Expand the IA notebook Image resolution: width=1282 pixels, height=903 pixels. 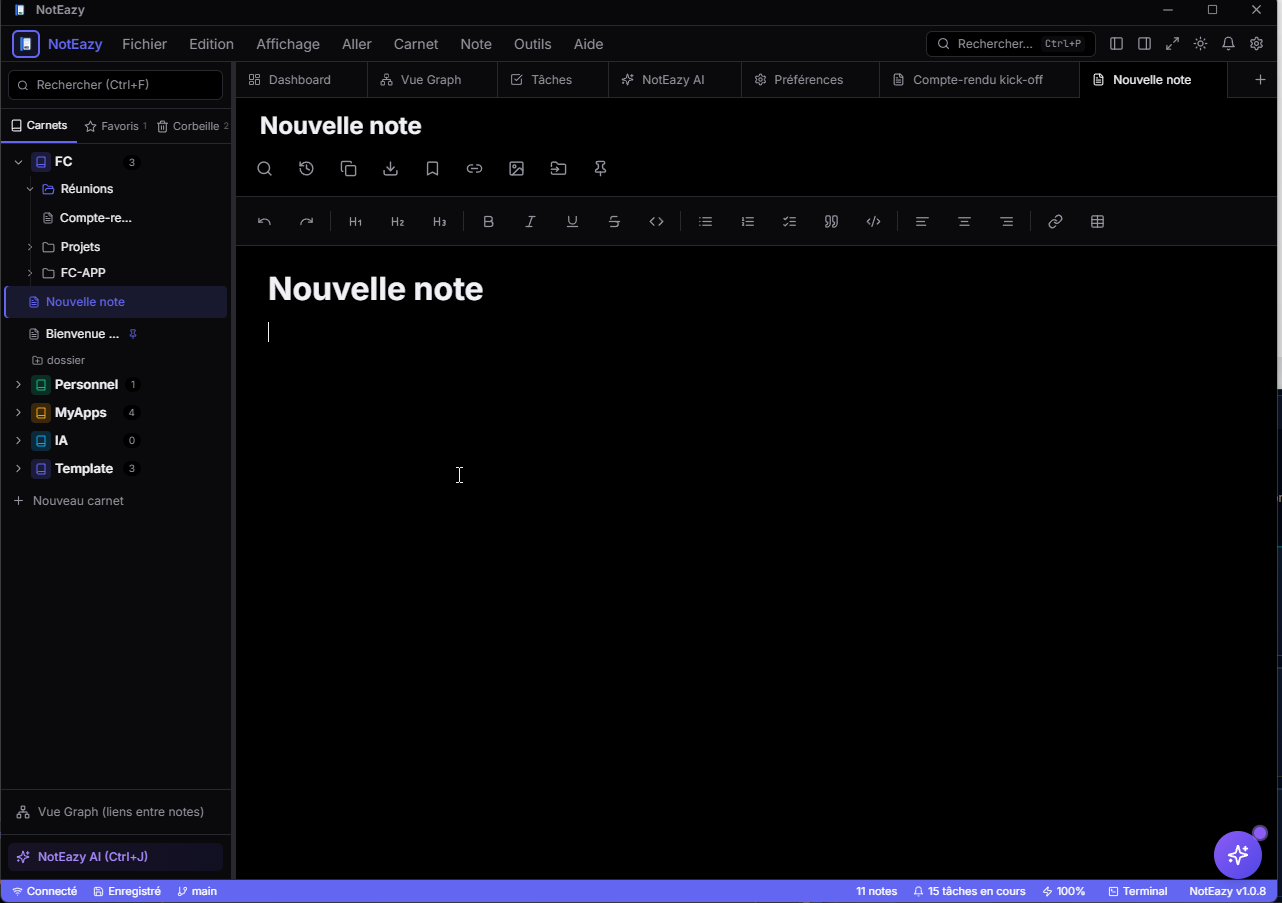[x=18, y=441]
